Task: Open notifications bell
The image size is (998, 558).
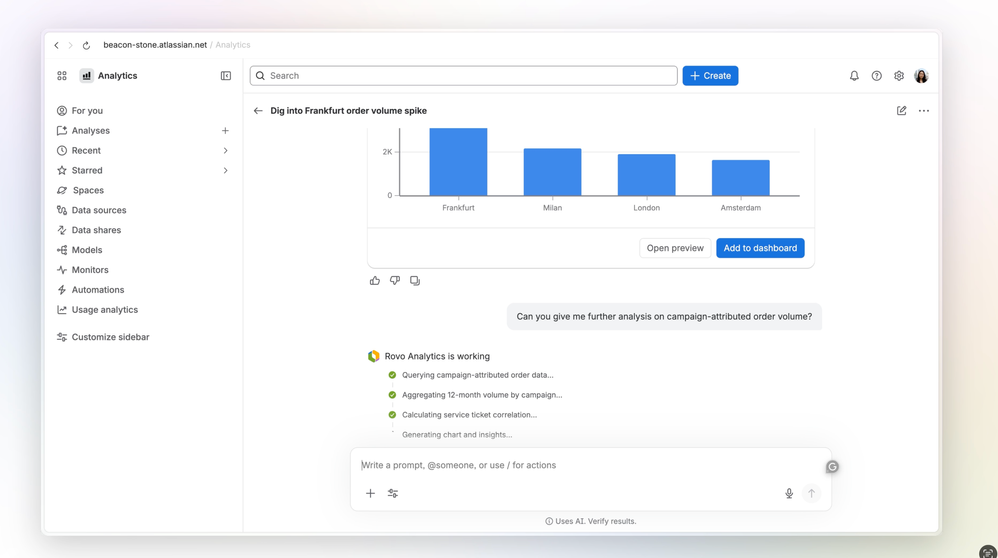Action: tap(854, 76)
